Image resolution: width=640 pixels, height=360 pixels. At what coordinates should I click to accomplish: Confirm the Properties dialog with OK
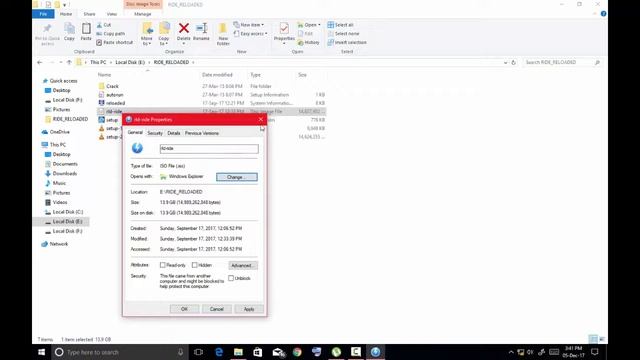click(x=184, y=309)
